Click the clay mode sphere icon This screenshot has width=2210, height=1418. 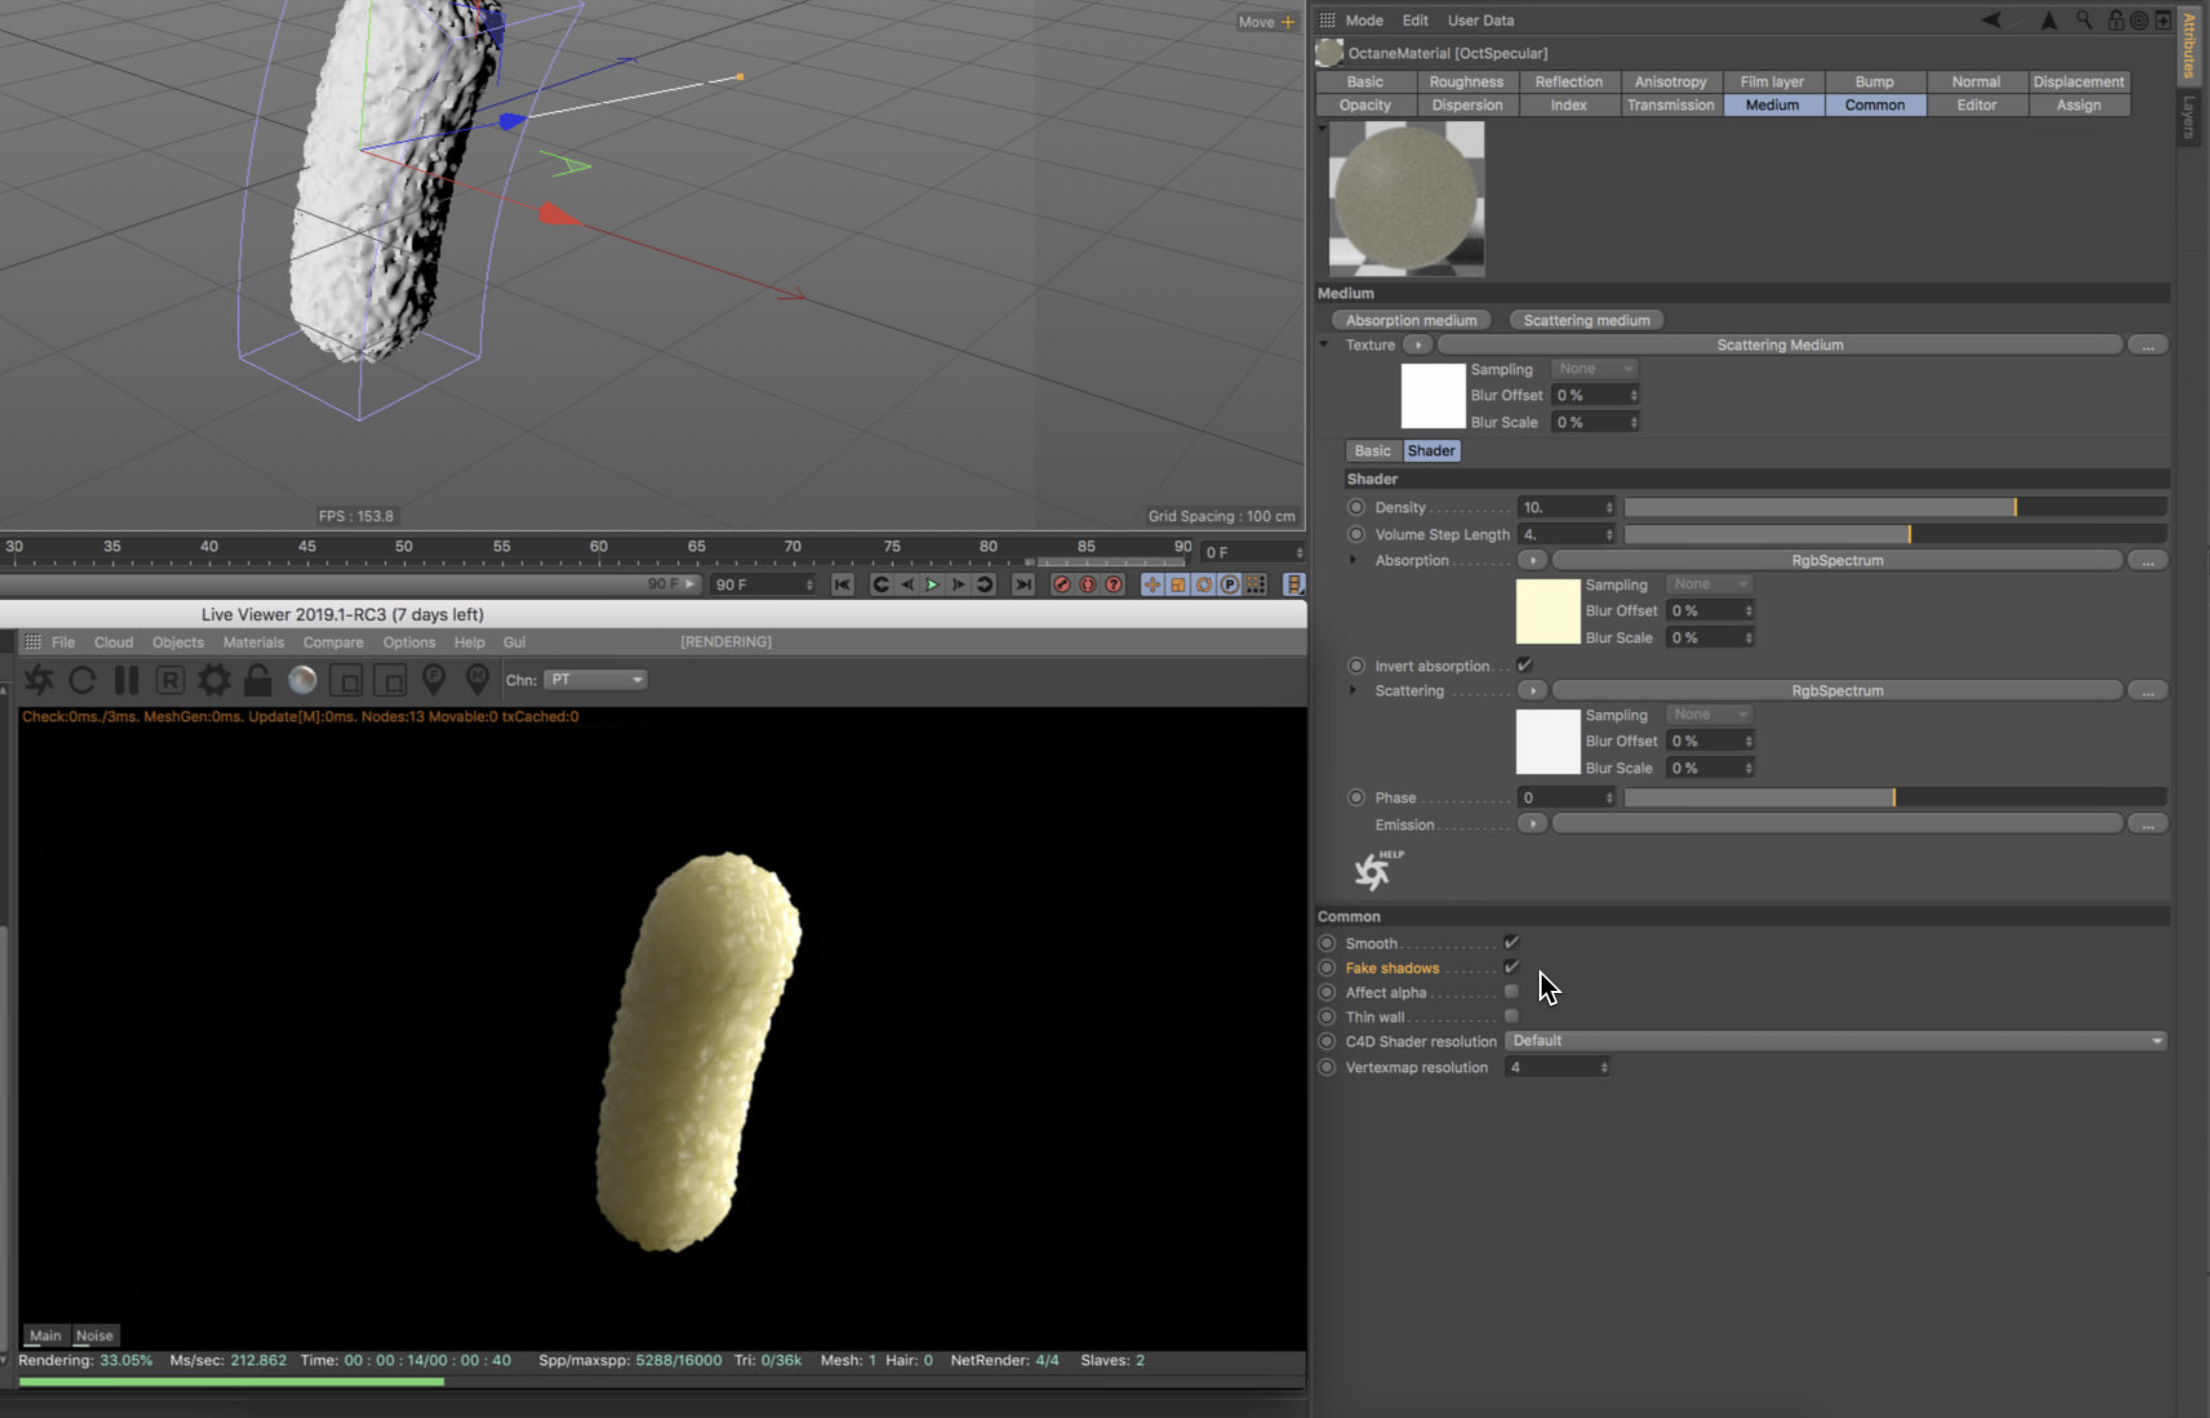pos(302,680)
